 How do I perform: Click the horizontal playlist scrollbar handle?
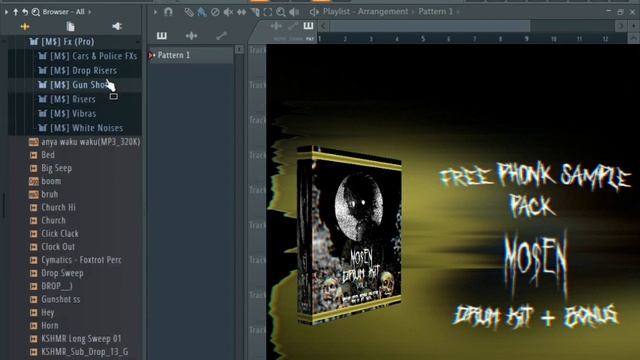click(x=430, y=26)
